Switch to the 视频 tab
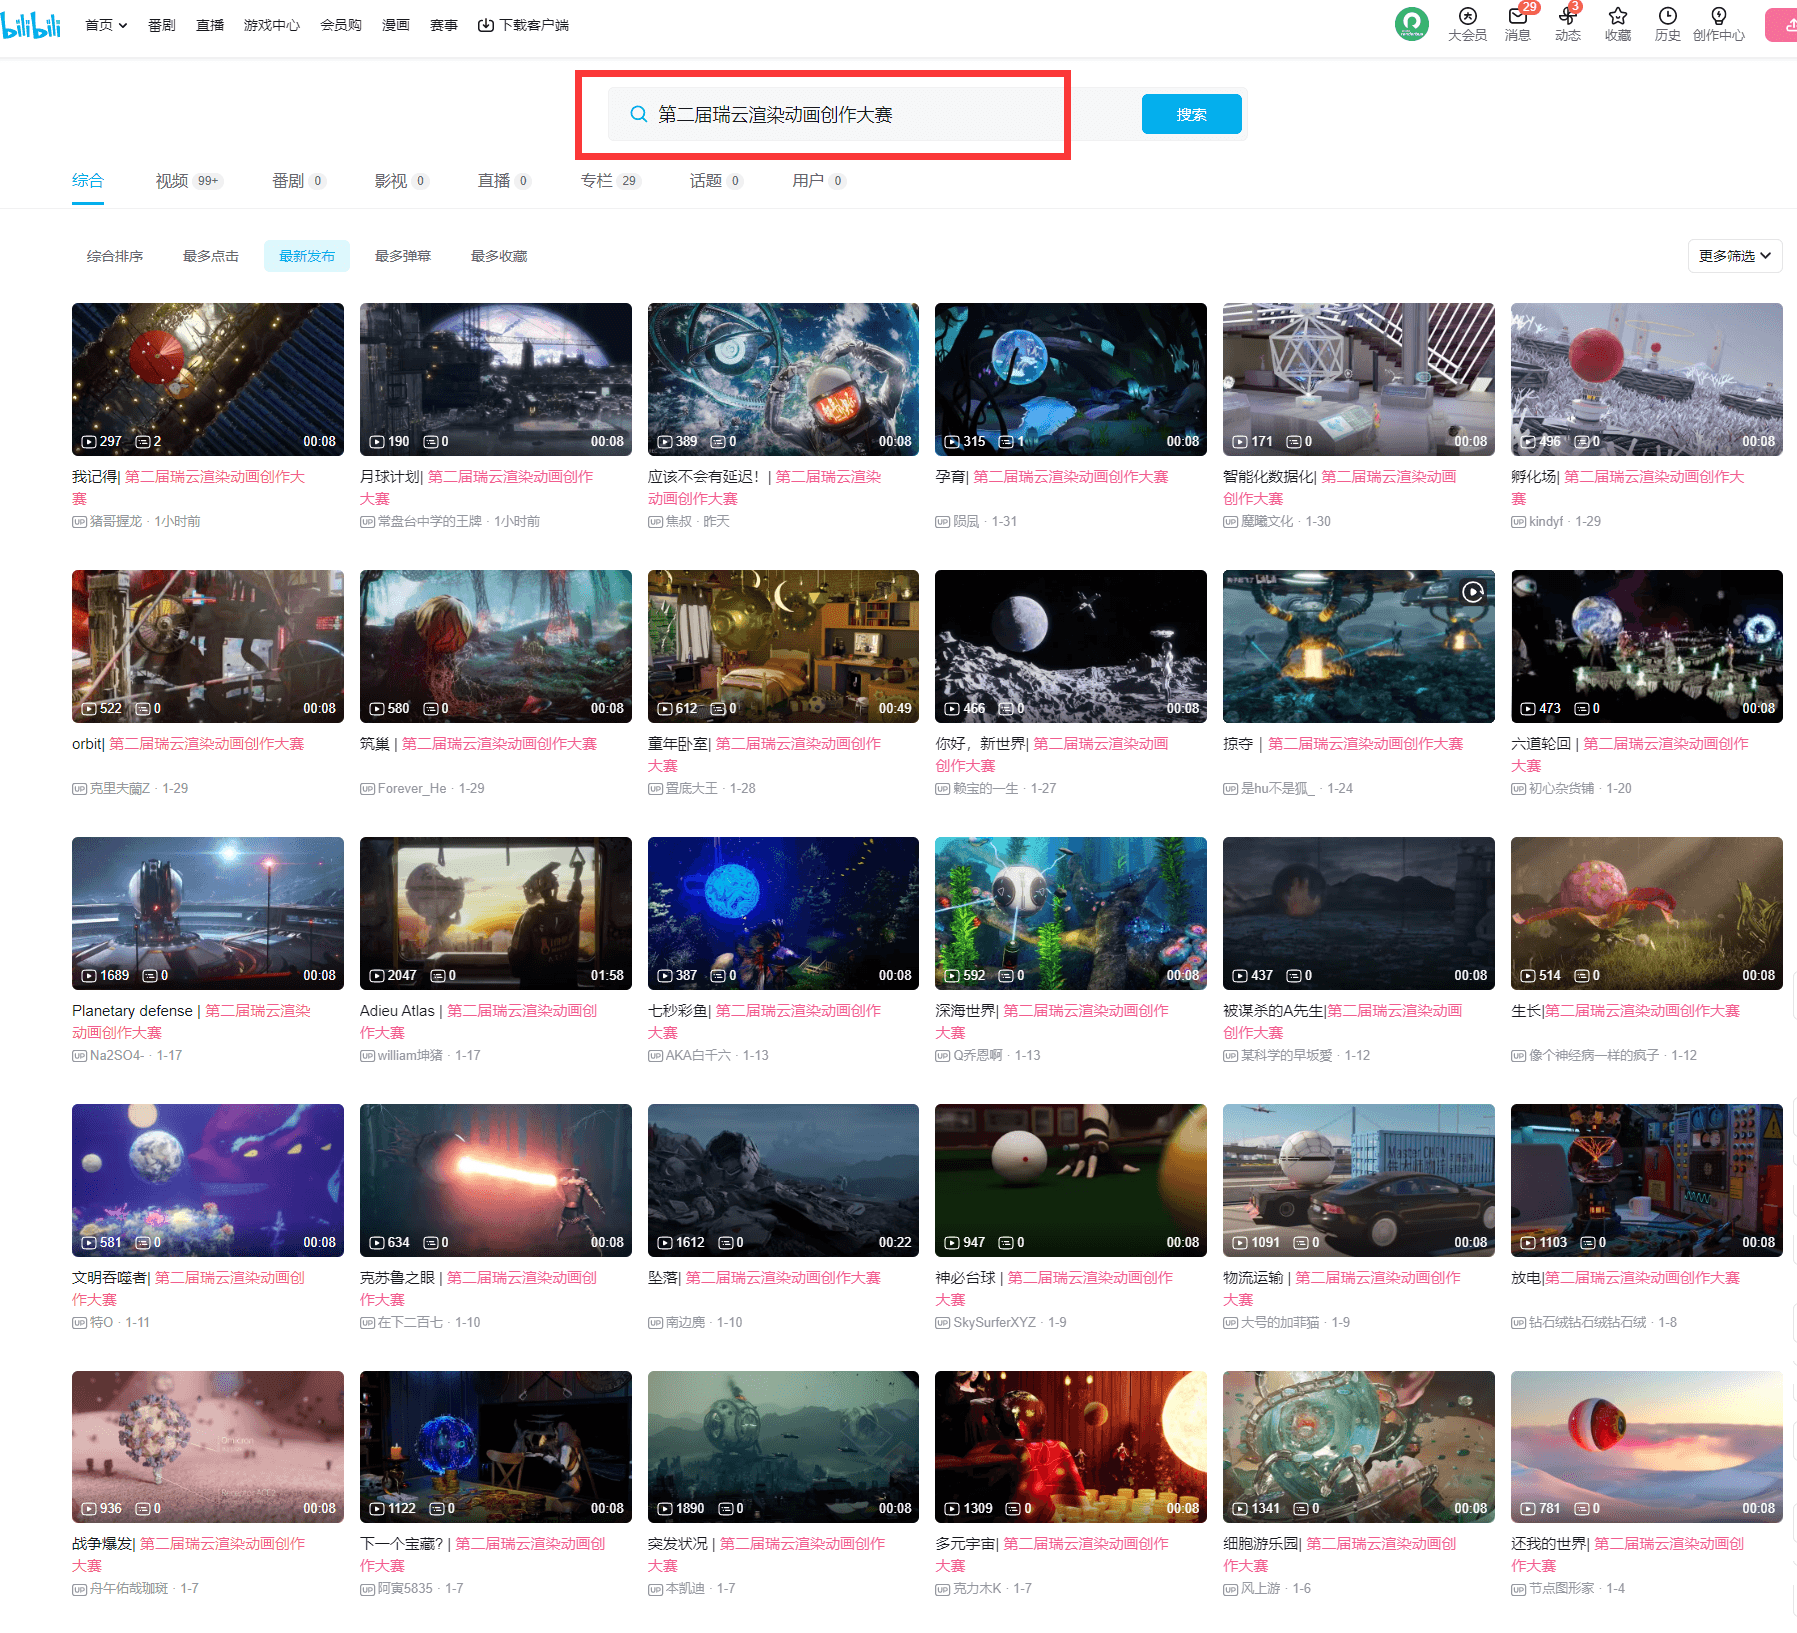 tap(172, 181)
